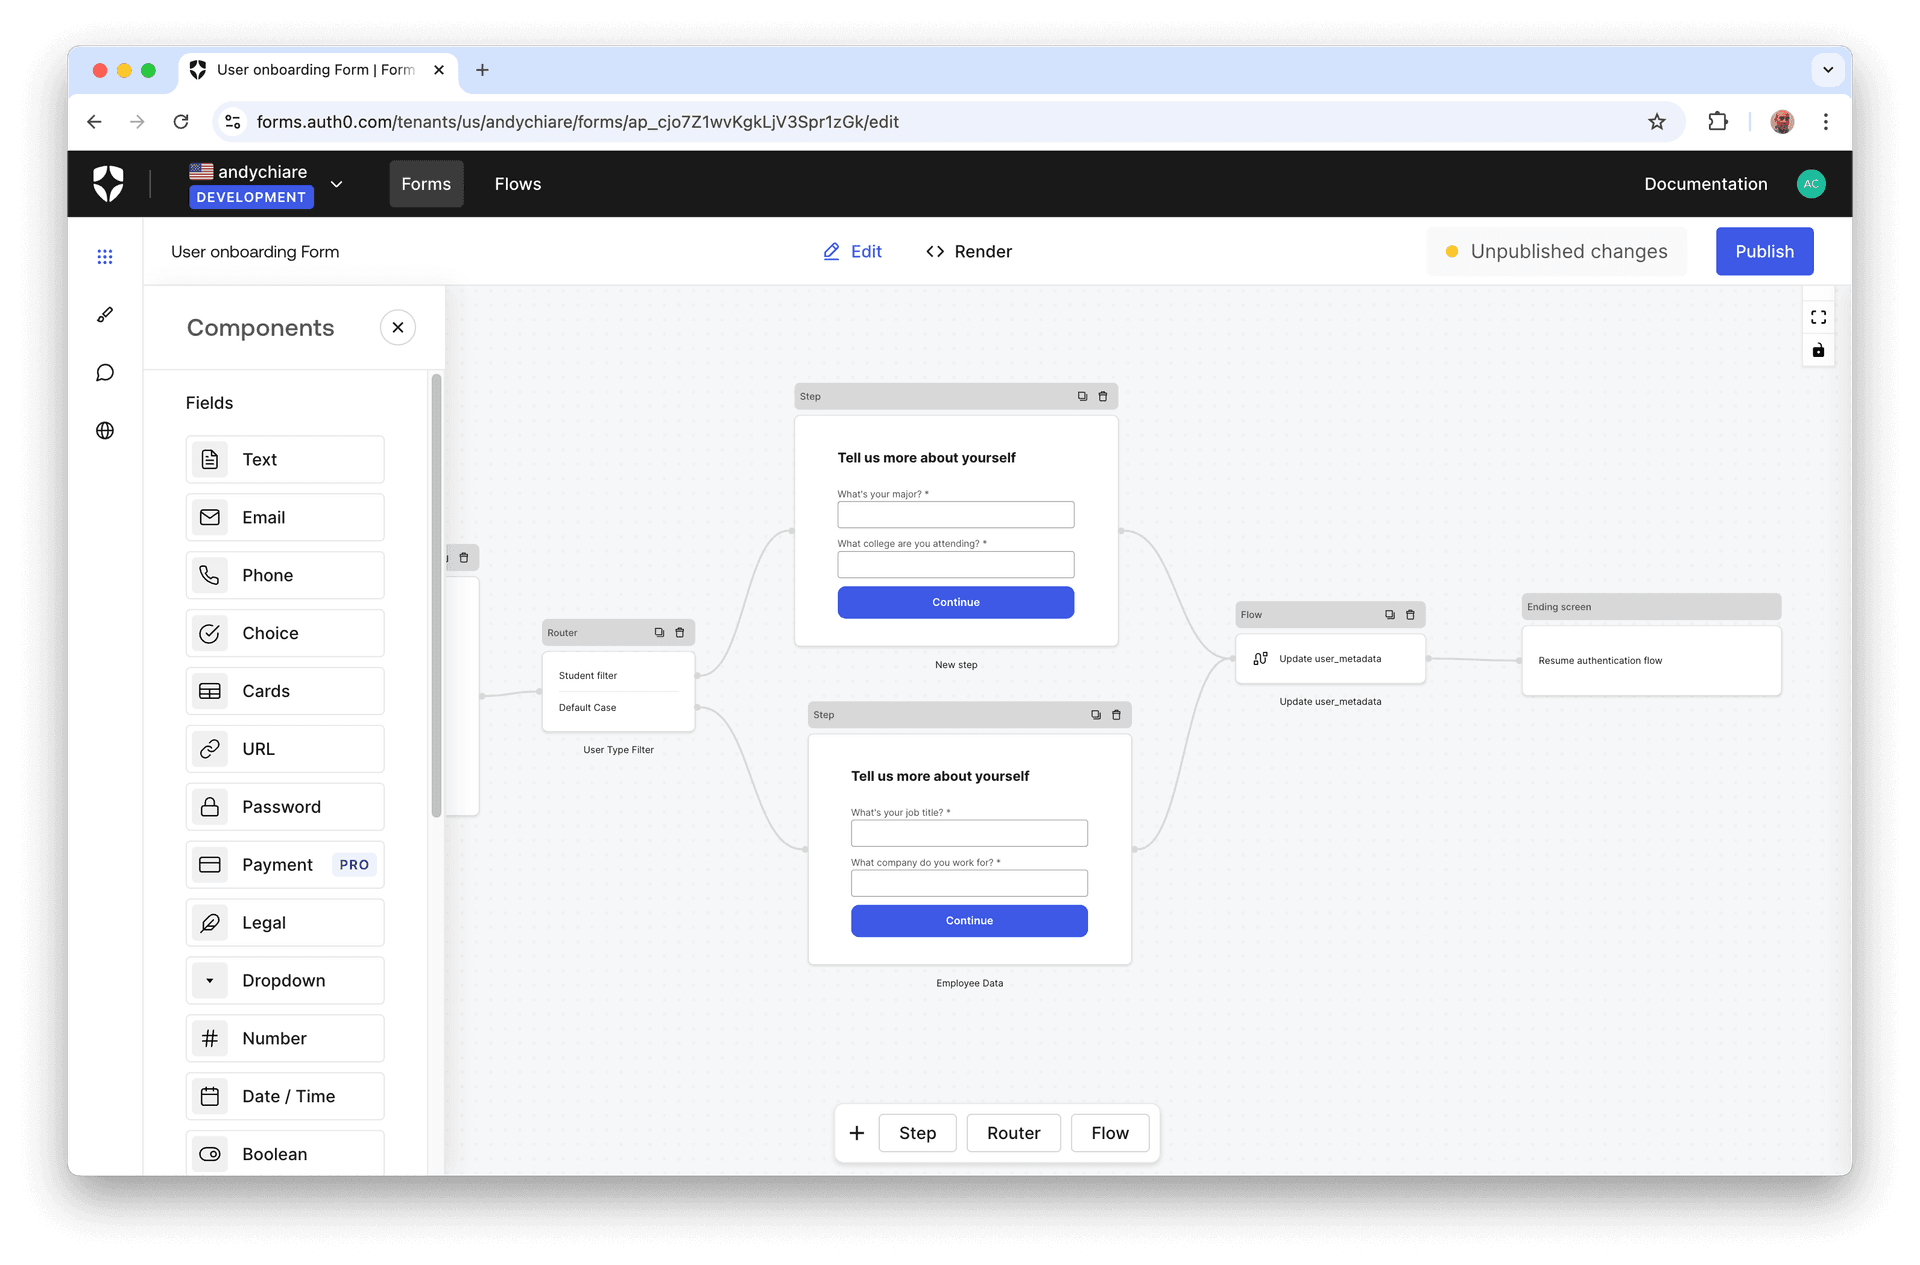Add the Cards field component
Screen dimensions: 1920x1265
[x=285, y=692]
